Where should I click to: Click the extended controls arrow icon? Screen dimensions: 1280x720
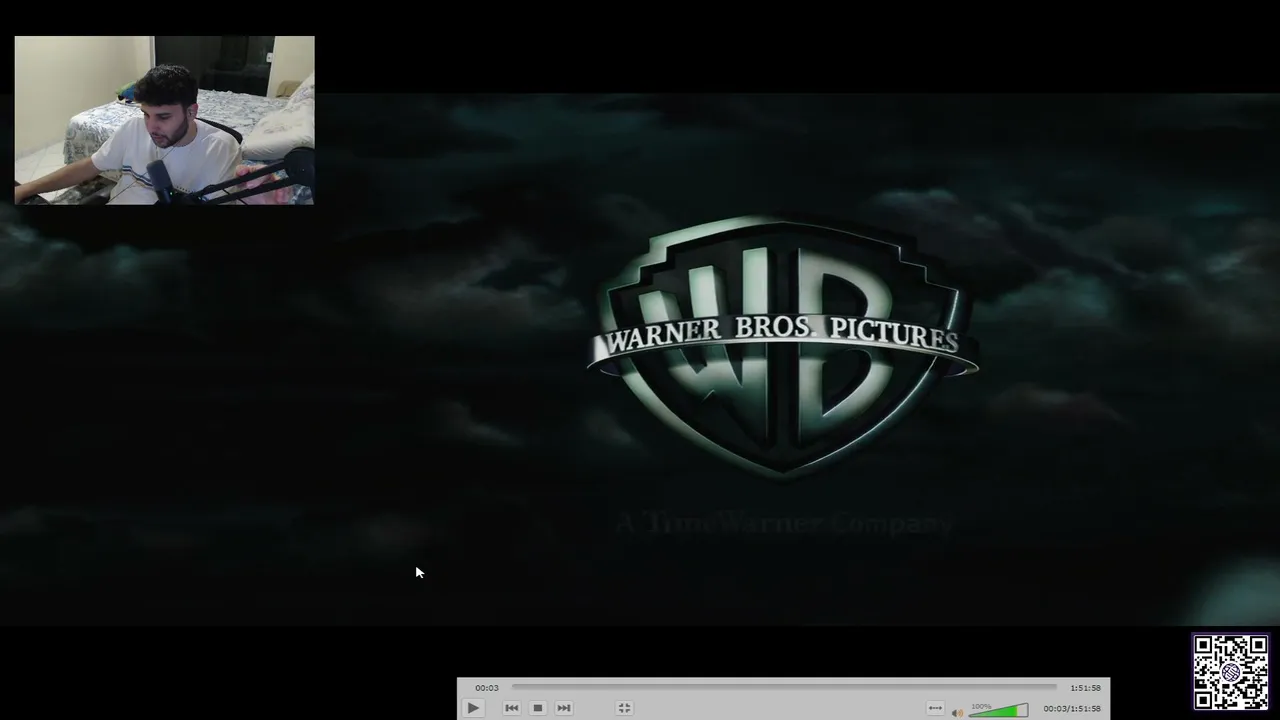(935, 708)
